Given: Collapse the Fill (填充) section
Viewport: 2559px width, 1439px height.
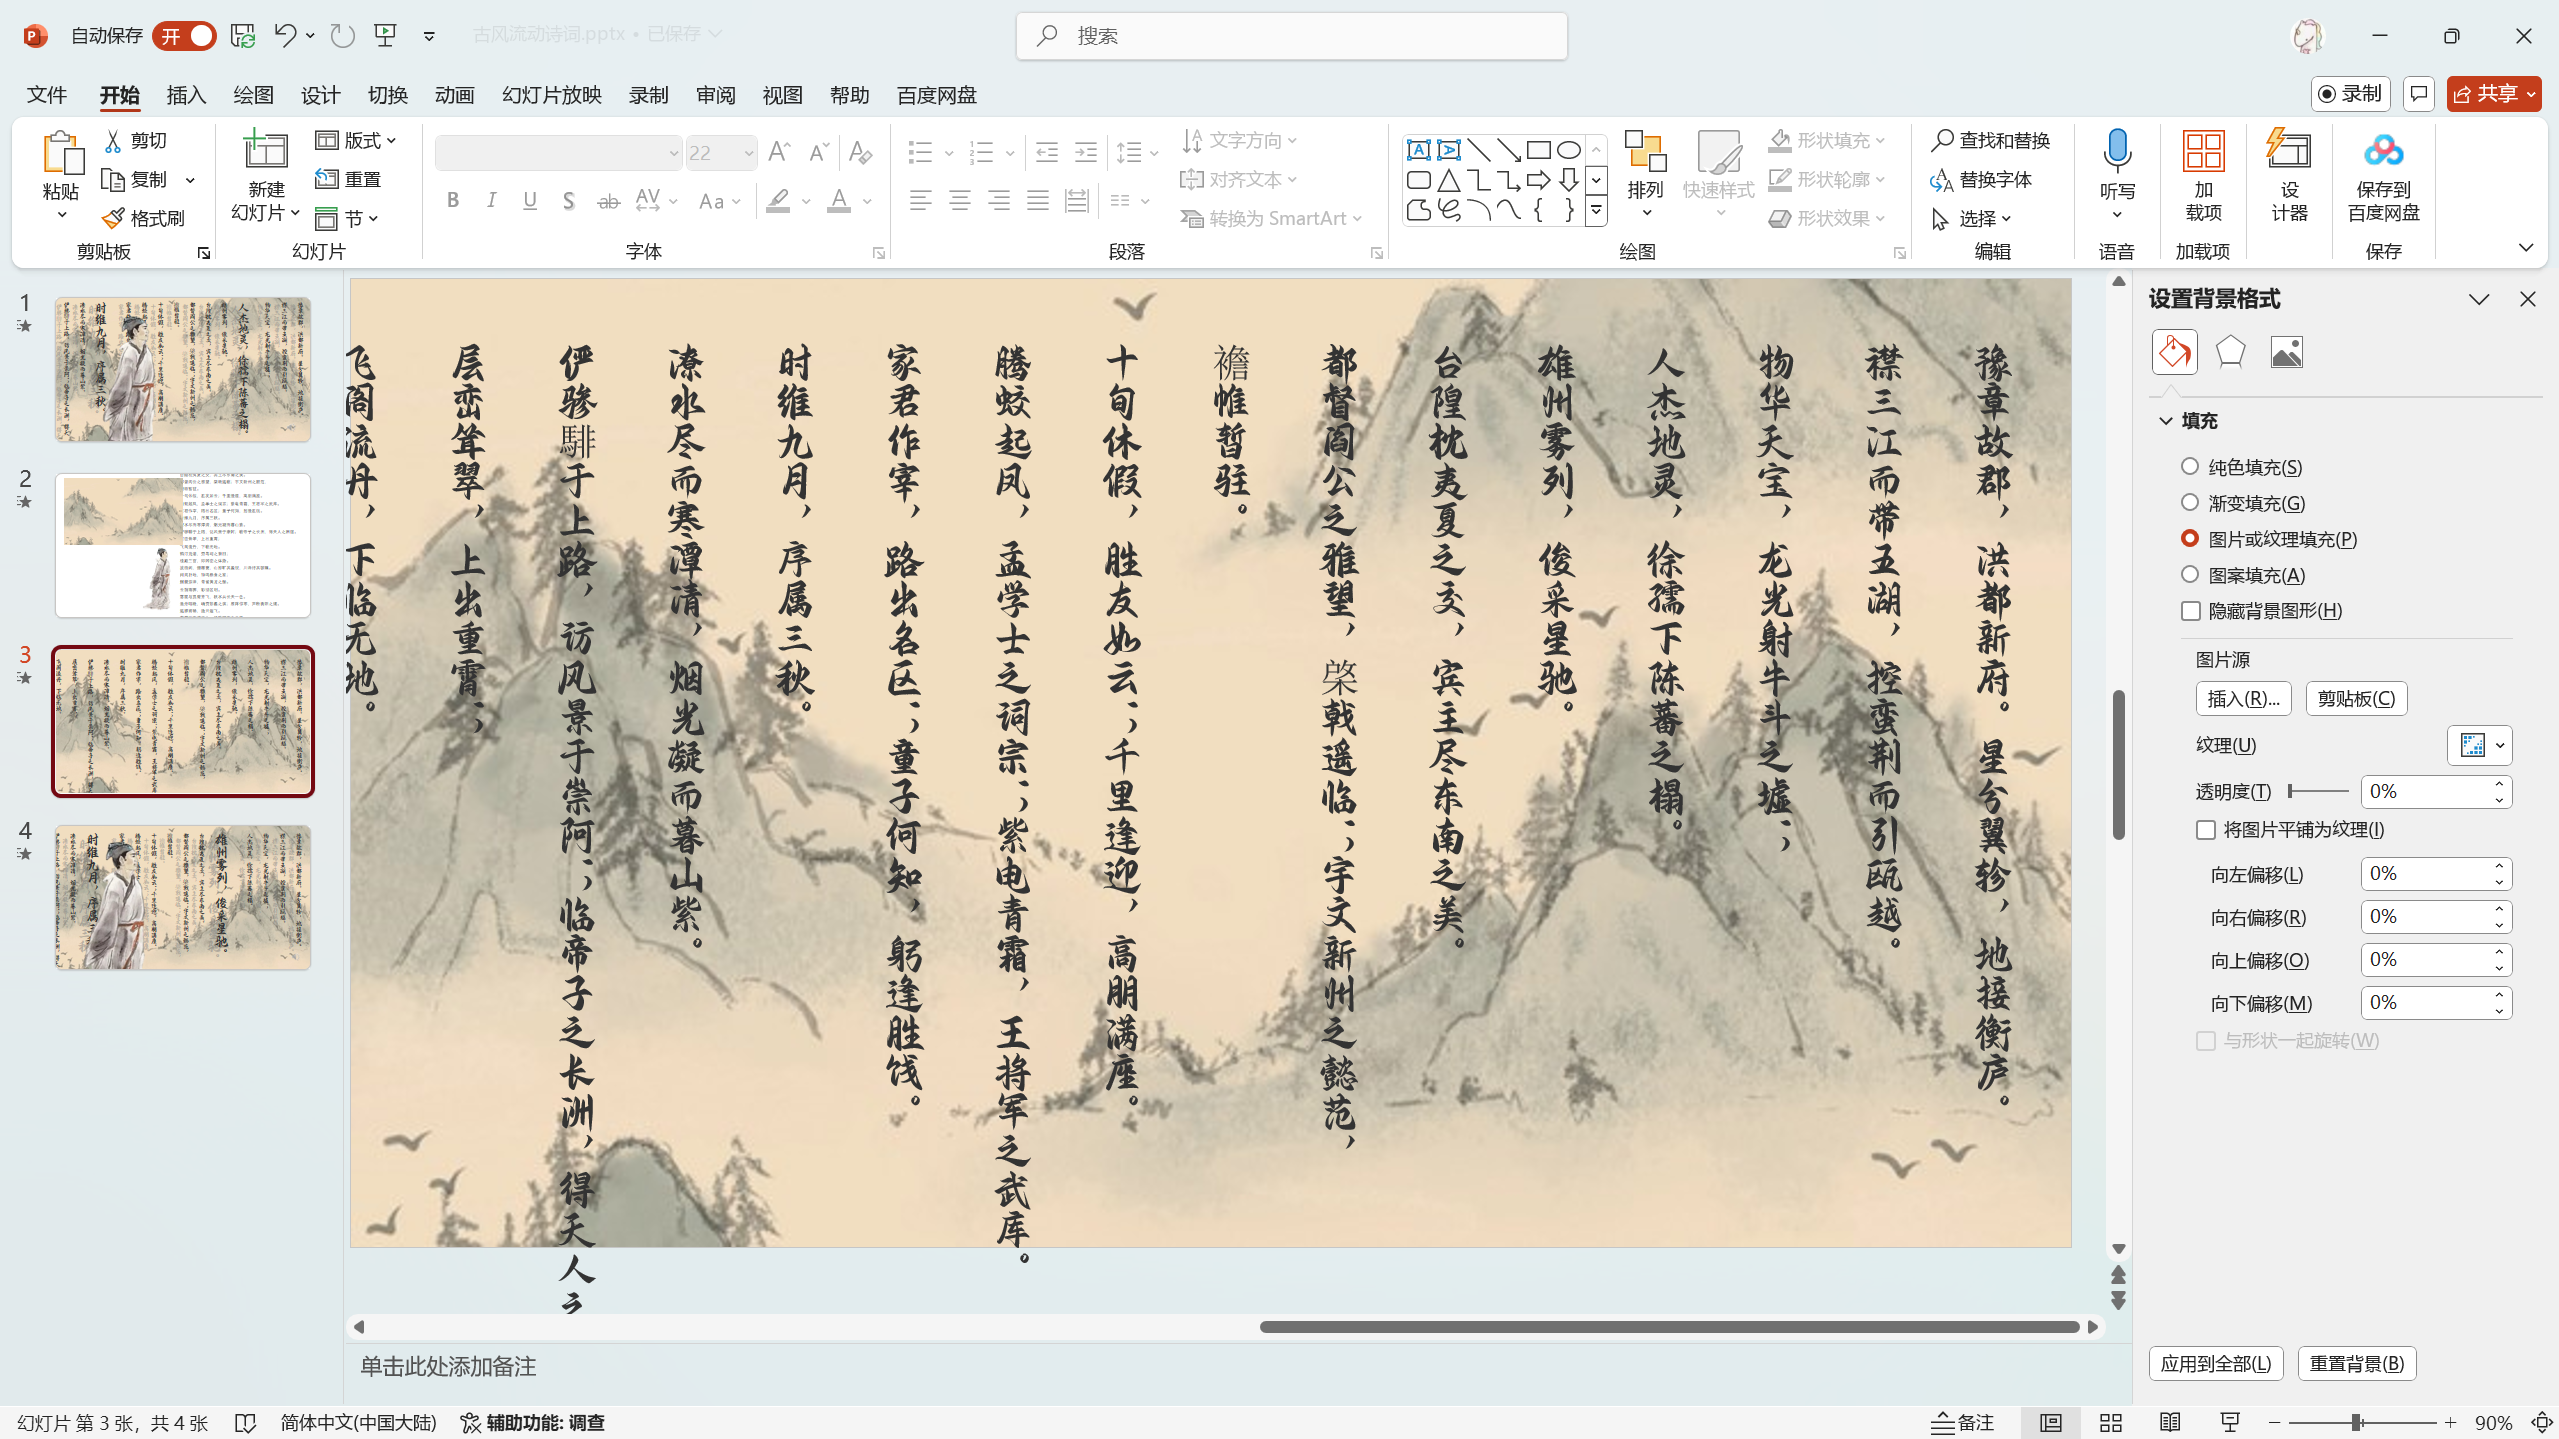Looking at the screenshot, I should [2166, 421].
